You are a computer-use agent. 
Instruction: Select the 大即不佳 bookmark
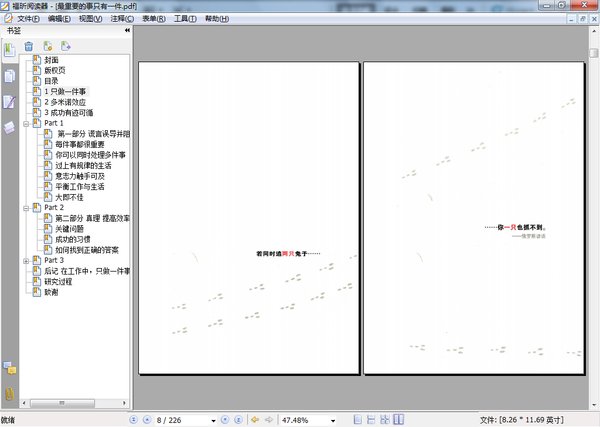69,197
